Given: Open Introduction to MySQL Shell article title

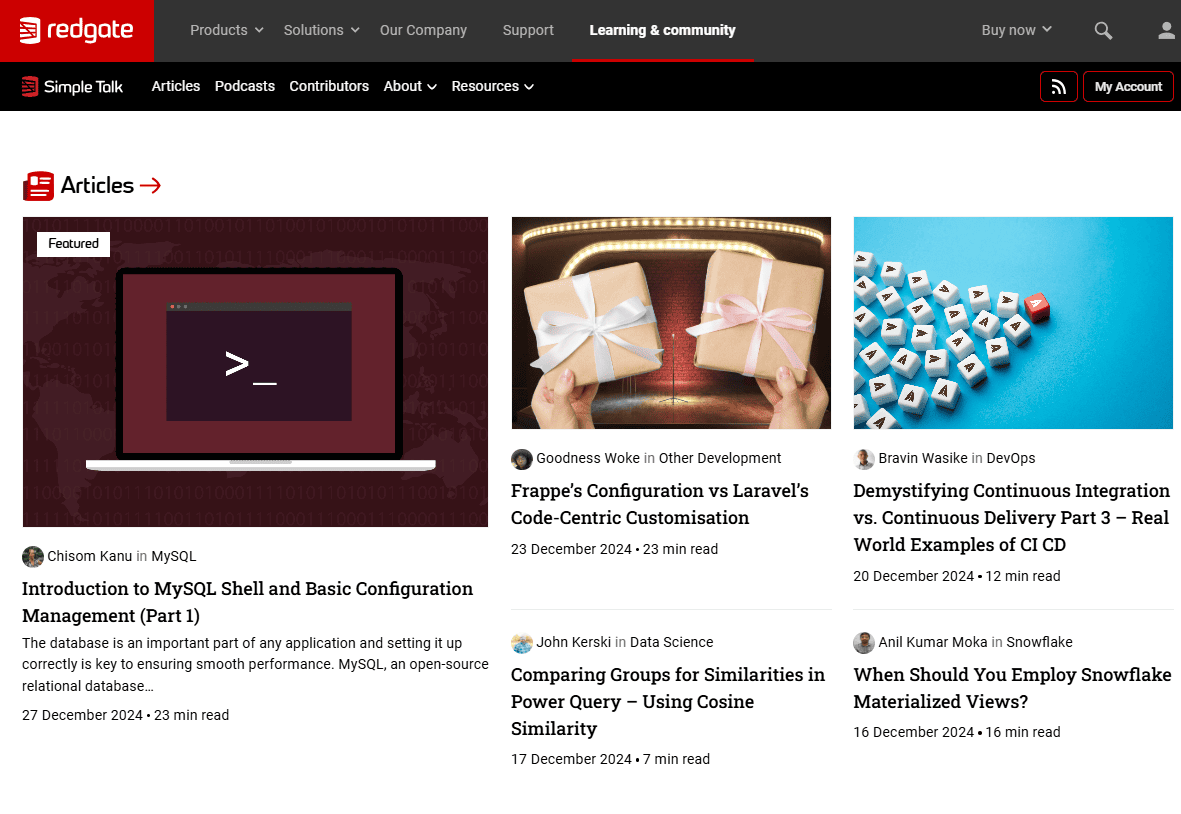Looking at the screenshot, I should [x=247, y=602].
